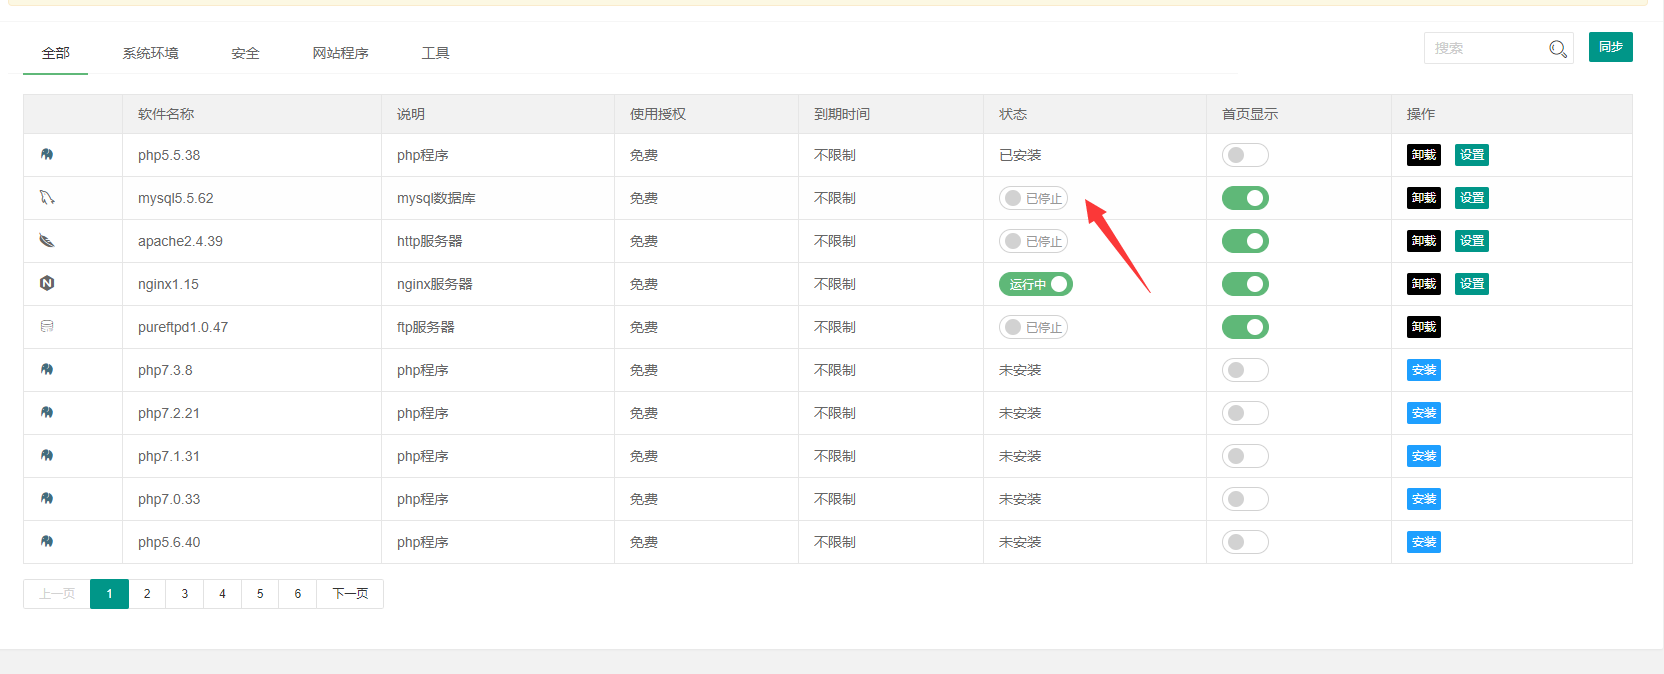Uninstall nginx1.15 with 卸载 button
Image resolution: width=1664 pixels, height=674 pixels.
pyautogui.click(x=1424, y=284)
